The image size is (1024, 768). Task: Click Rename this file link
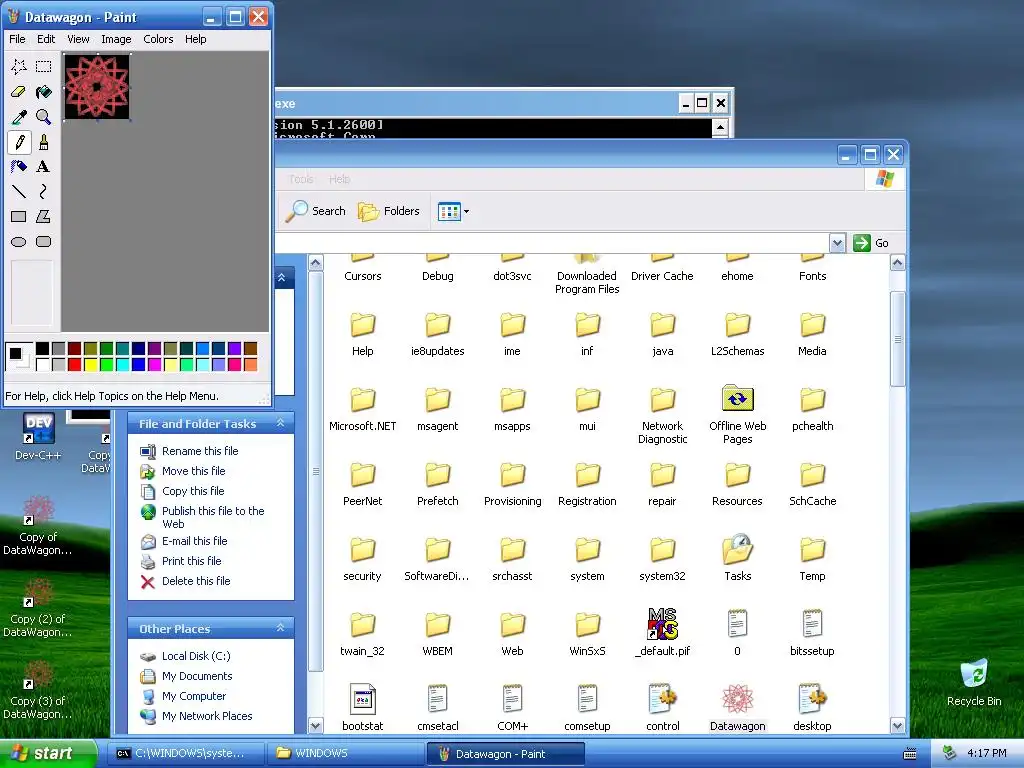pyautogui.click(x=200, y=451)
